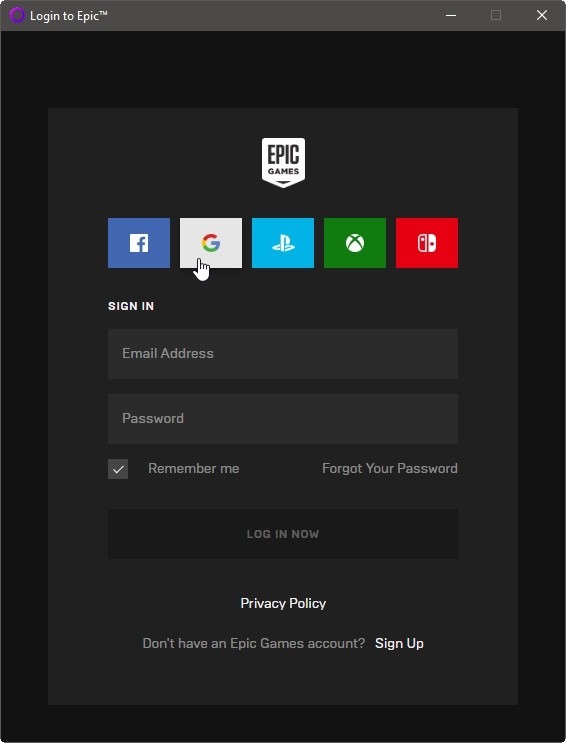Click the Epic Games logo

tap(283, 163)
